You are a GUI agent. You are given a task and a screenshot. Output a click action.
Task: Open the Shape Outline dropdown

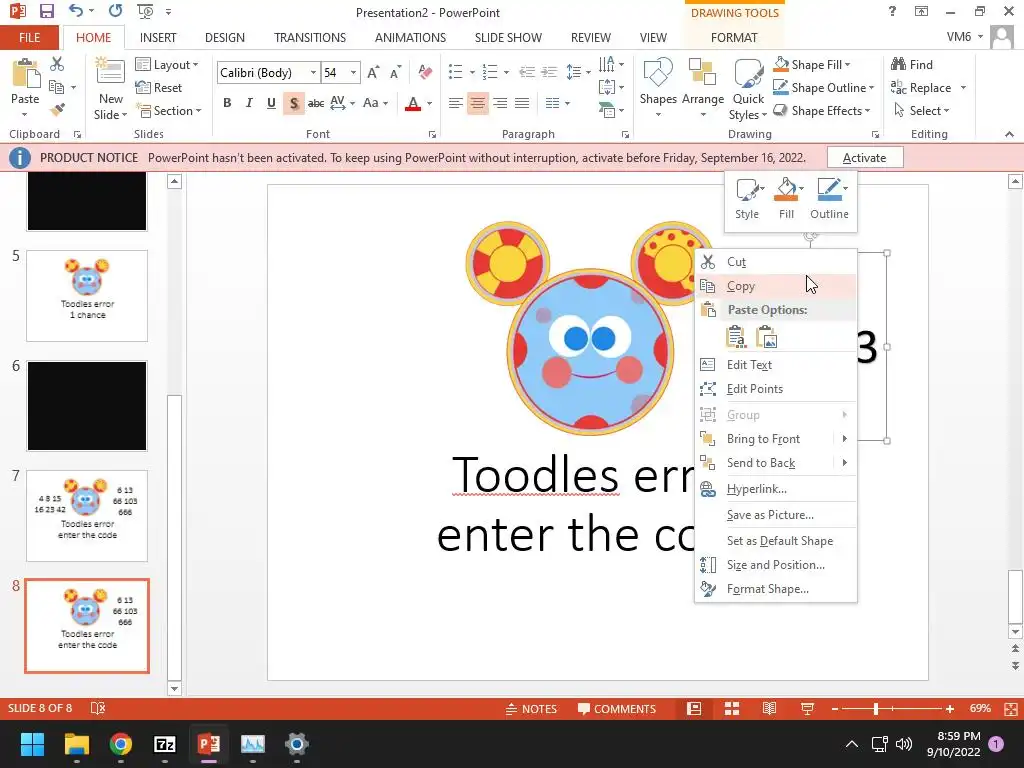pos(824,88)
